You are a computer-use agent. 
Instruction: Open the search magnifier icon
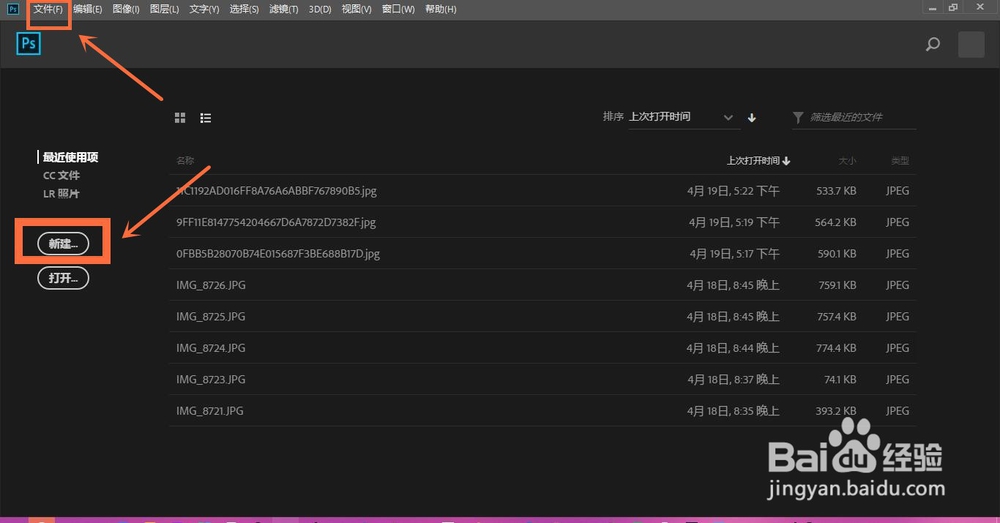tap(932, 44)
